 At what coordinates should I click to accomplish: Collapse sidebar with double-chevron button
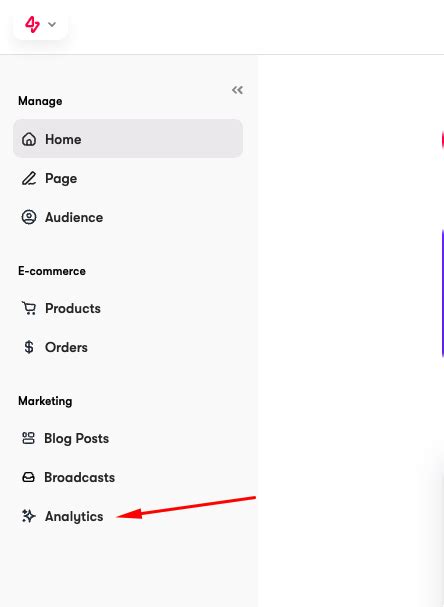click(237, 90)
